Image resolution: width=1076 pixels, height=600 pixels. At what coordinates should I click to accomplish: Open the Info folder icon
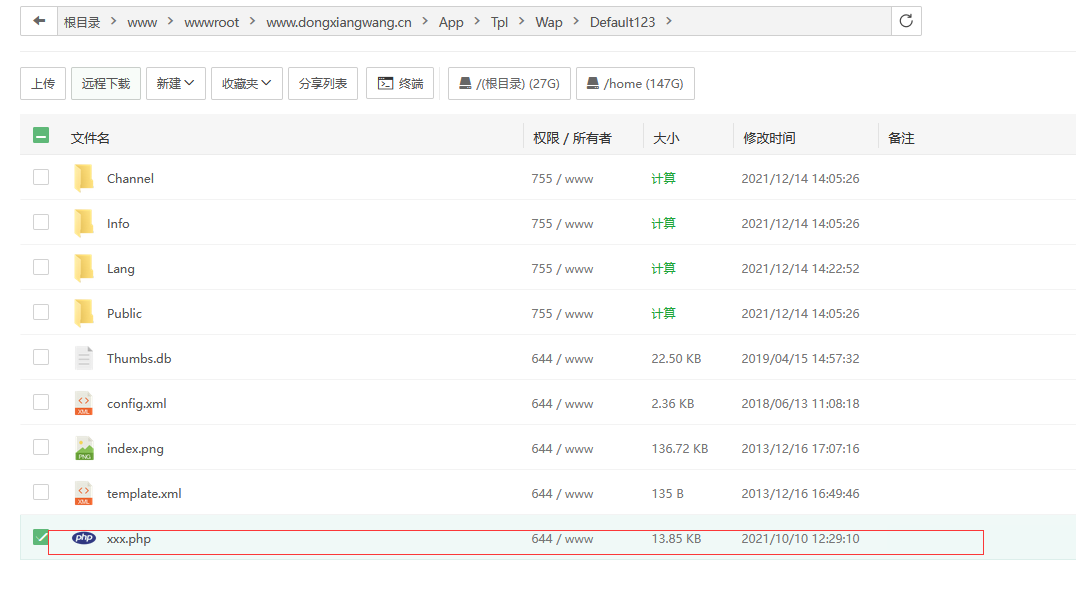(84, 223)
